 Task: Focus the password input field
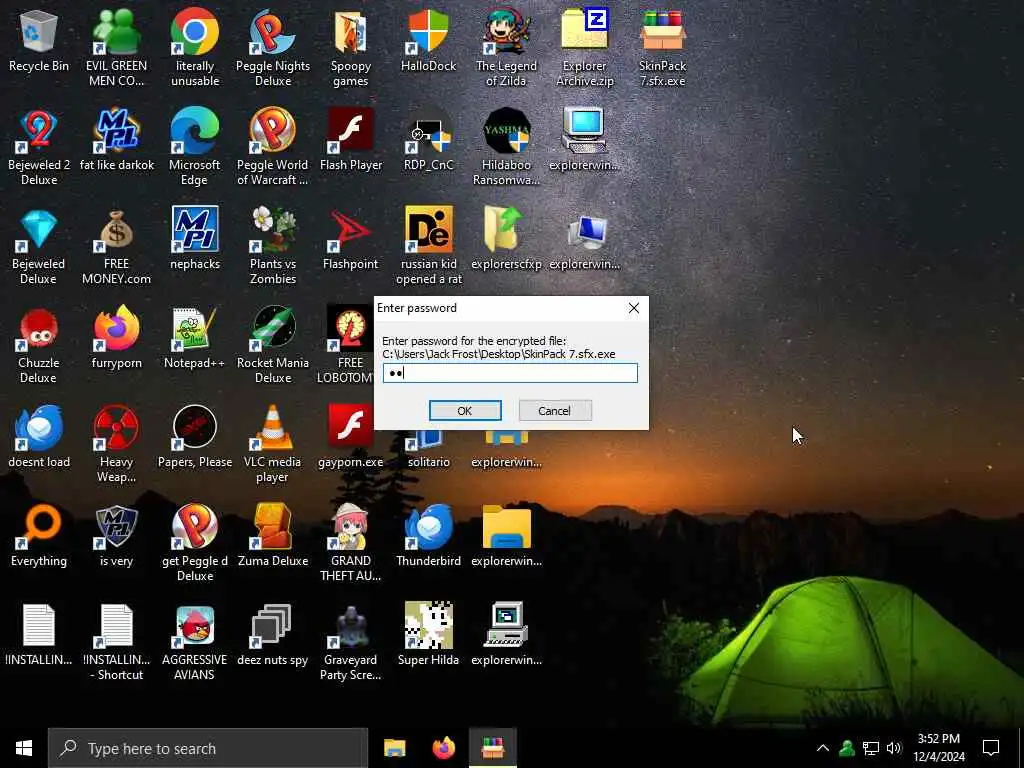(510, 373)
